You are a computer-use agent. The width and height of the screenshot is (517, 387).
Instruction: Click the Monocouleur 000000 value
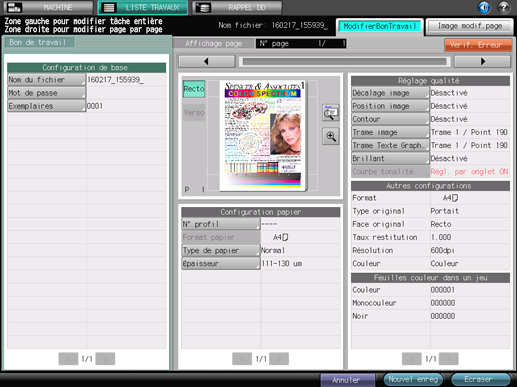pos(443,303)
